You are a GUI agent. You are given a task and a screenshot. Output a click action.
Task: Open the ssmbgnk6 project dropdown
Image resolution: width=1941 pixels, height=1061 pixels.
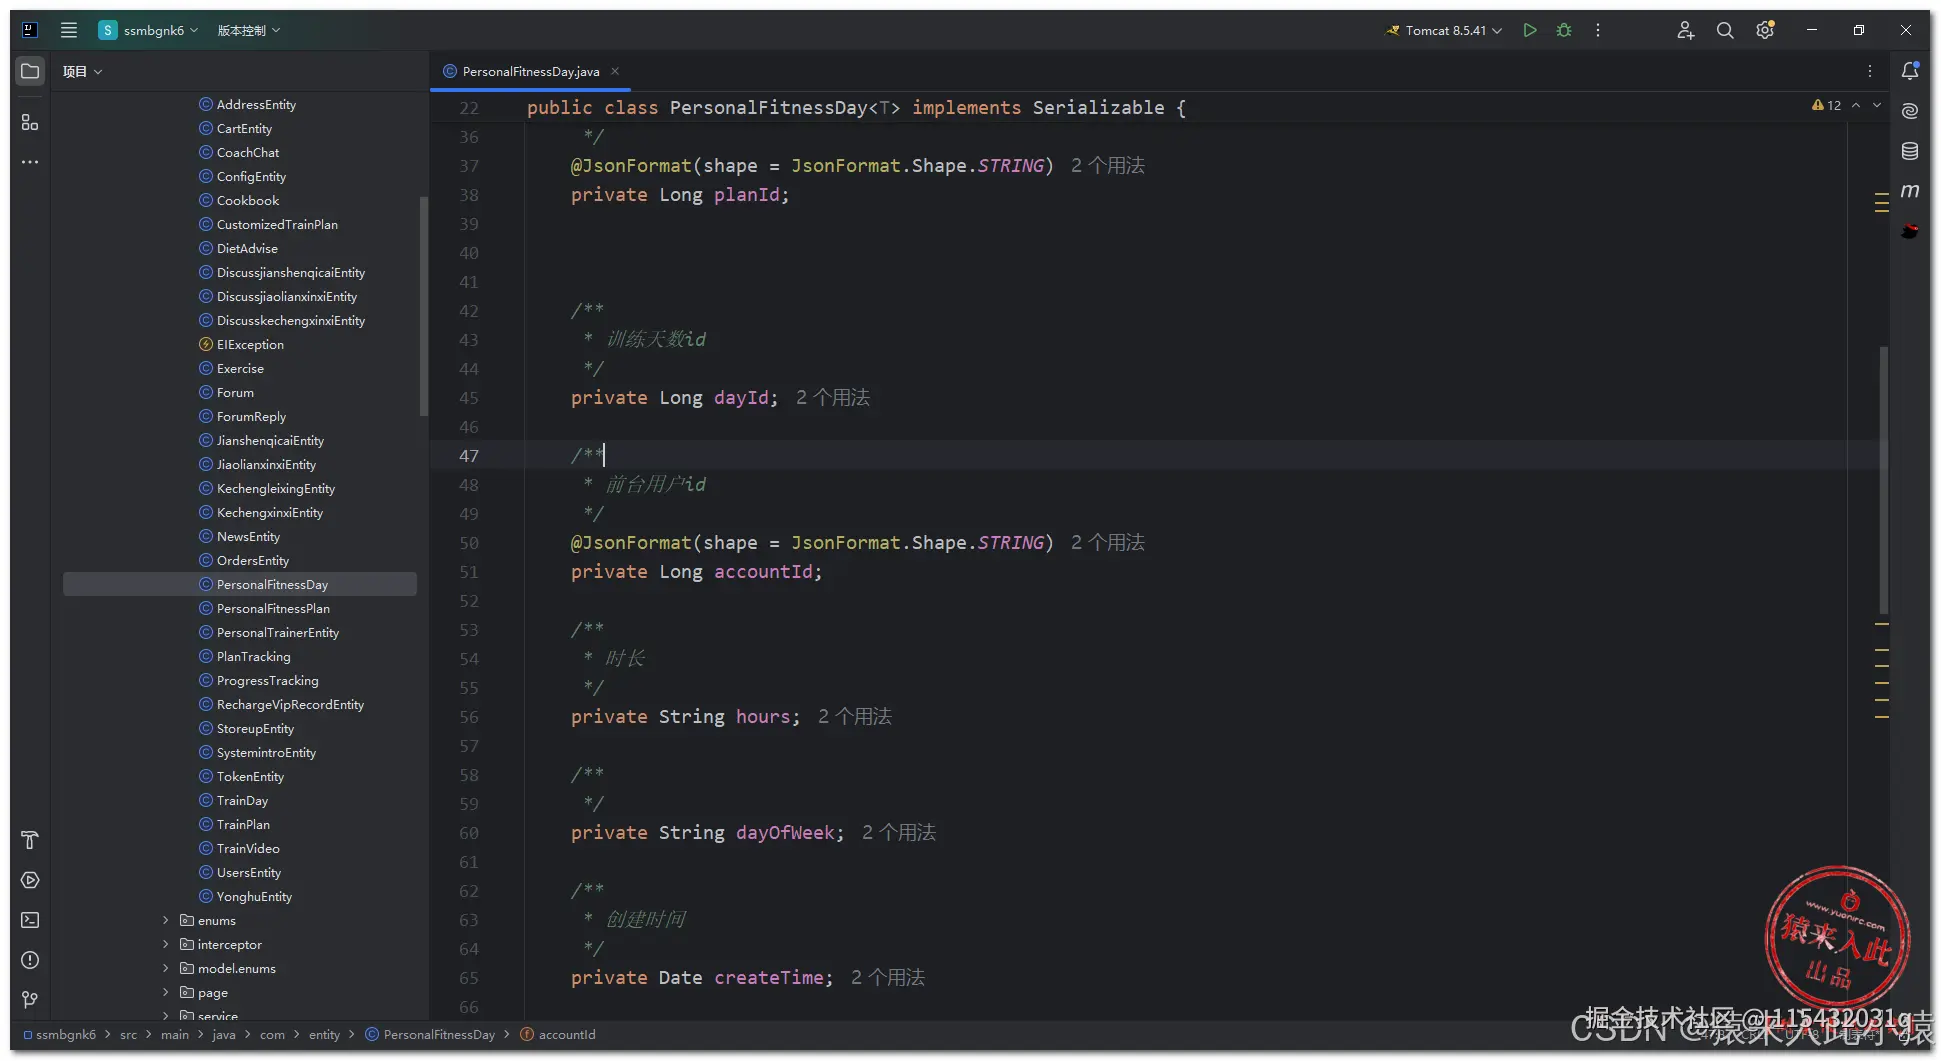pyautogui.click(x=148, y=30)
